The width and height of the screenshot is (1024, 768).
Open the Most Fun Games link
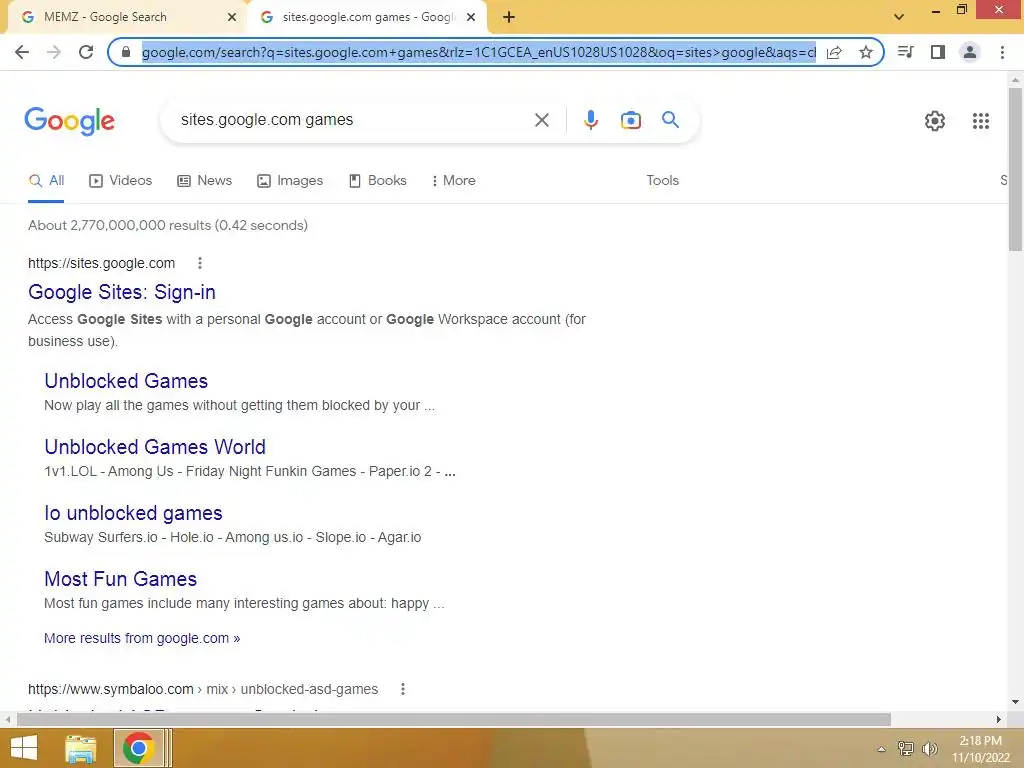point(120,579)
